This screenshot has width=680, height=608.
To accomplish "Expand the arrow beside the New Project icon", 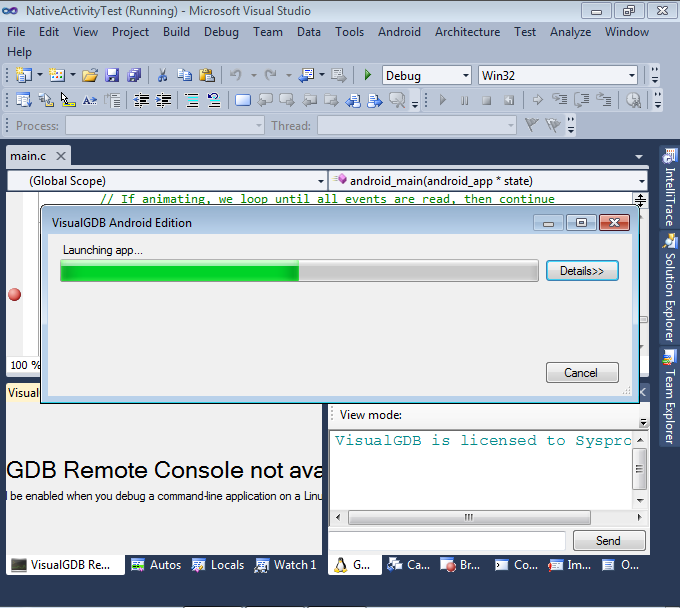I will [39, 75].
